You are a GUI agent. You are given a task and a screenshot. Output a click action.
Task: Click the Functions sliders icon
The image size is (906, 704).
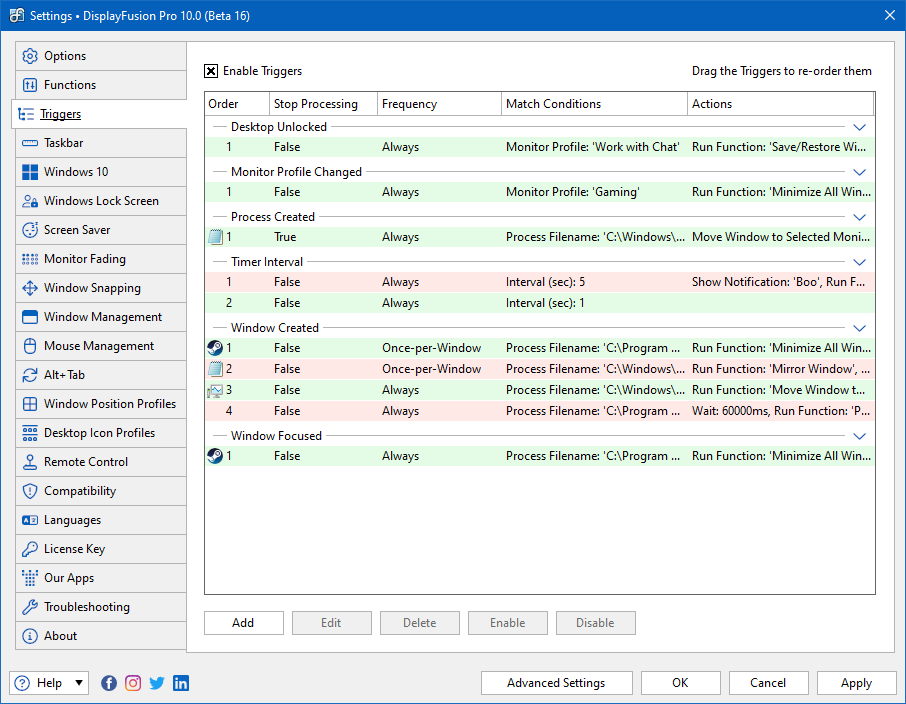pyautogui.click(x=29, y=85)
